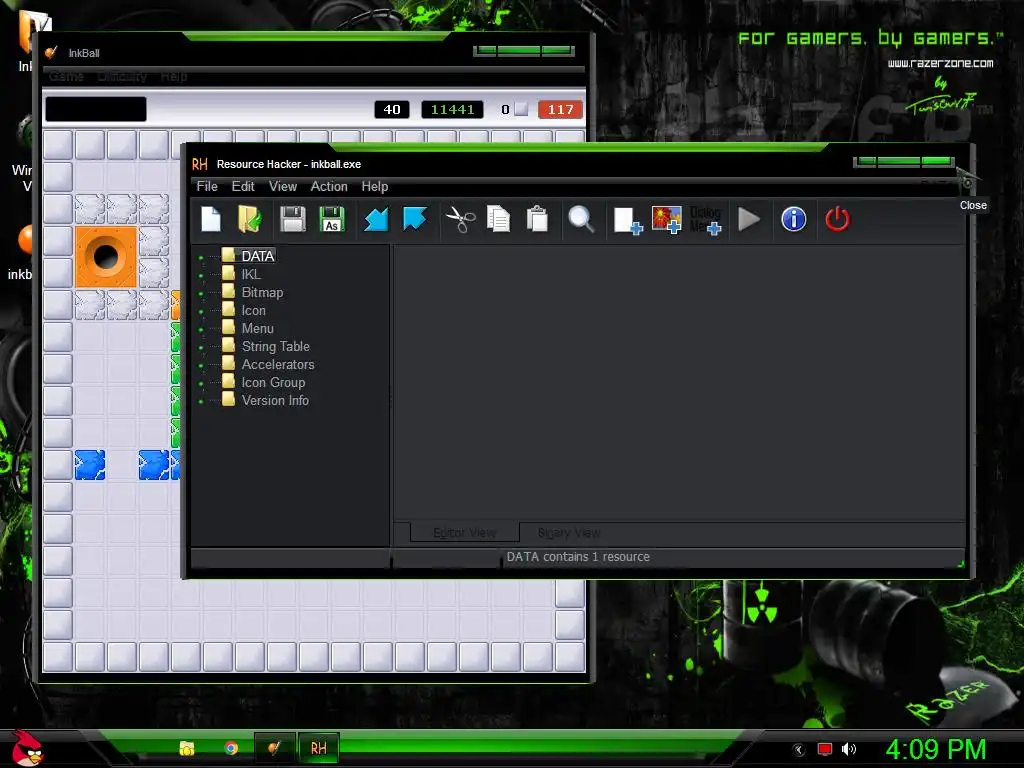Launch Chrome from the taskbar
Viewport: 1024px width, 768px height.
click(x=231, y=748)
